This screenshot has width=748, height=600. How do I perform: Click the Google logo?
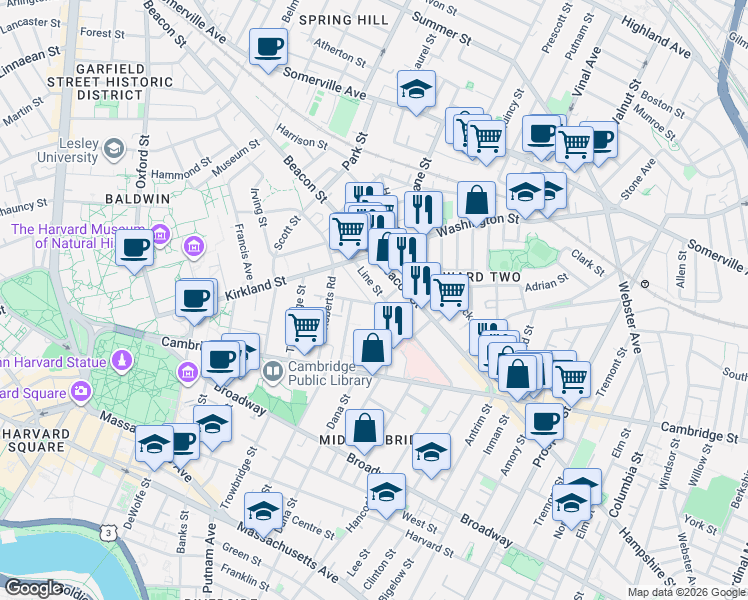[x=34, y=589]
